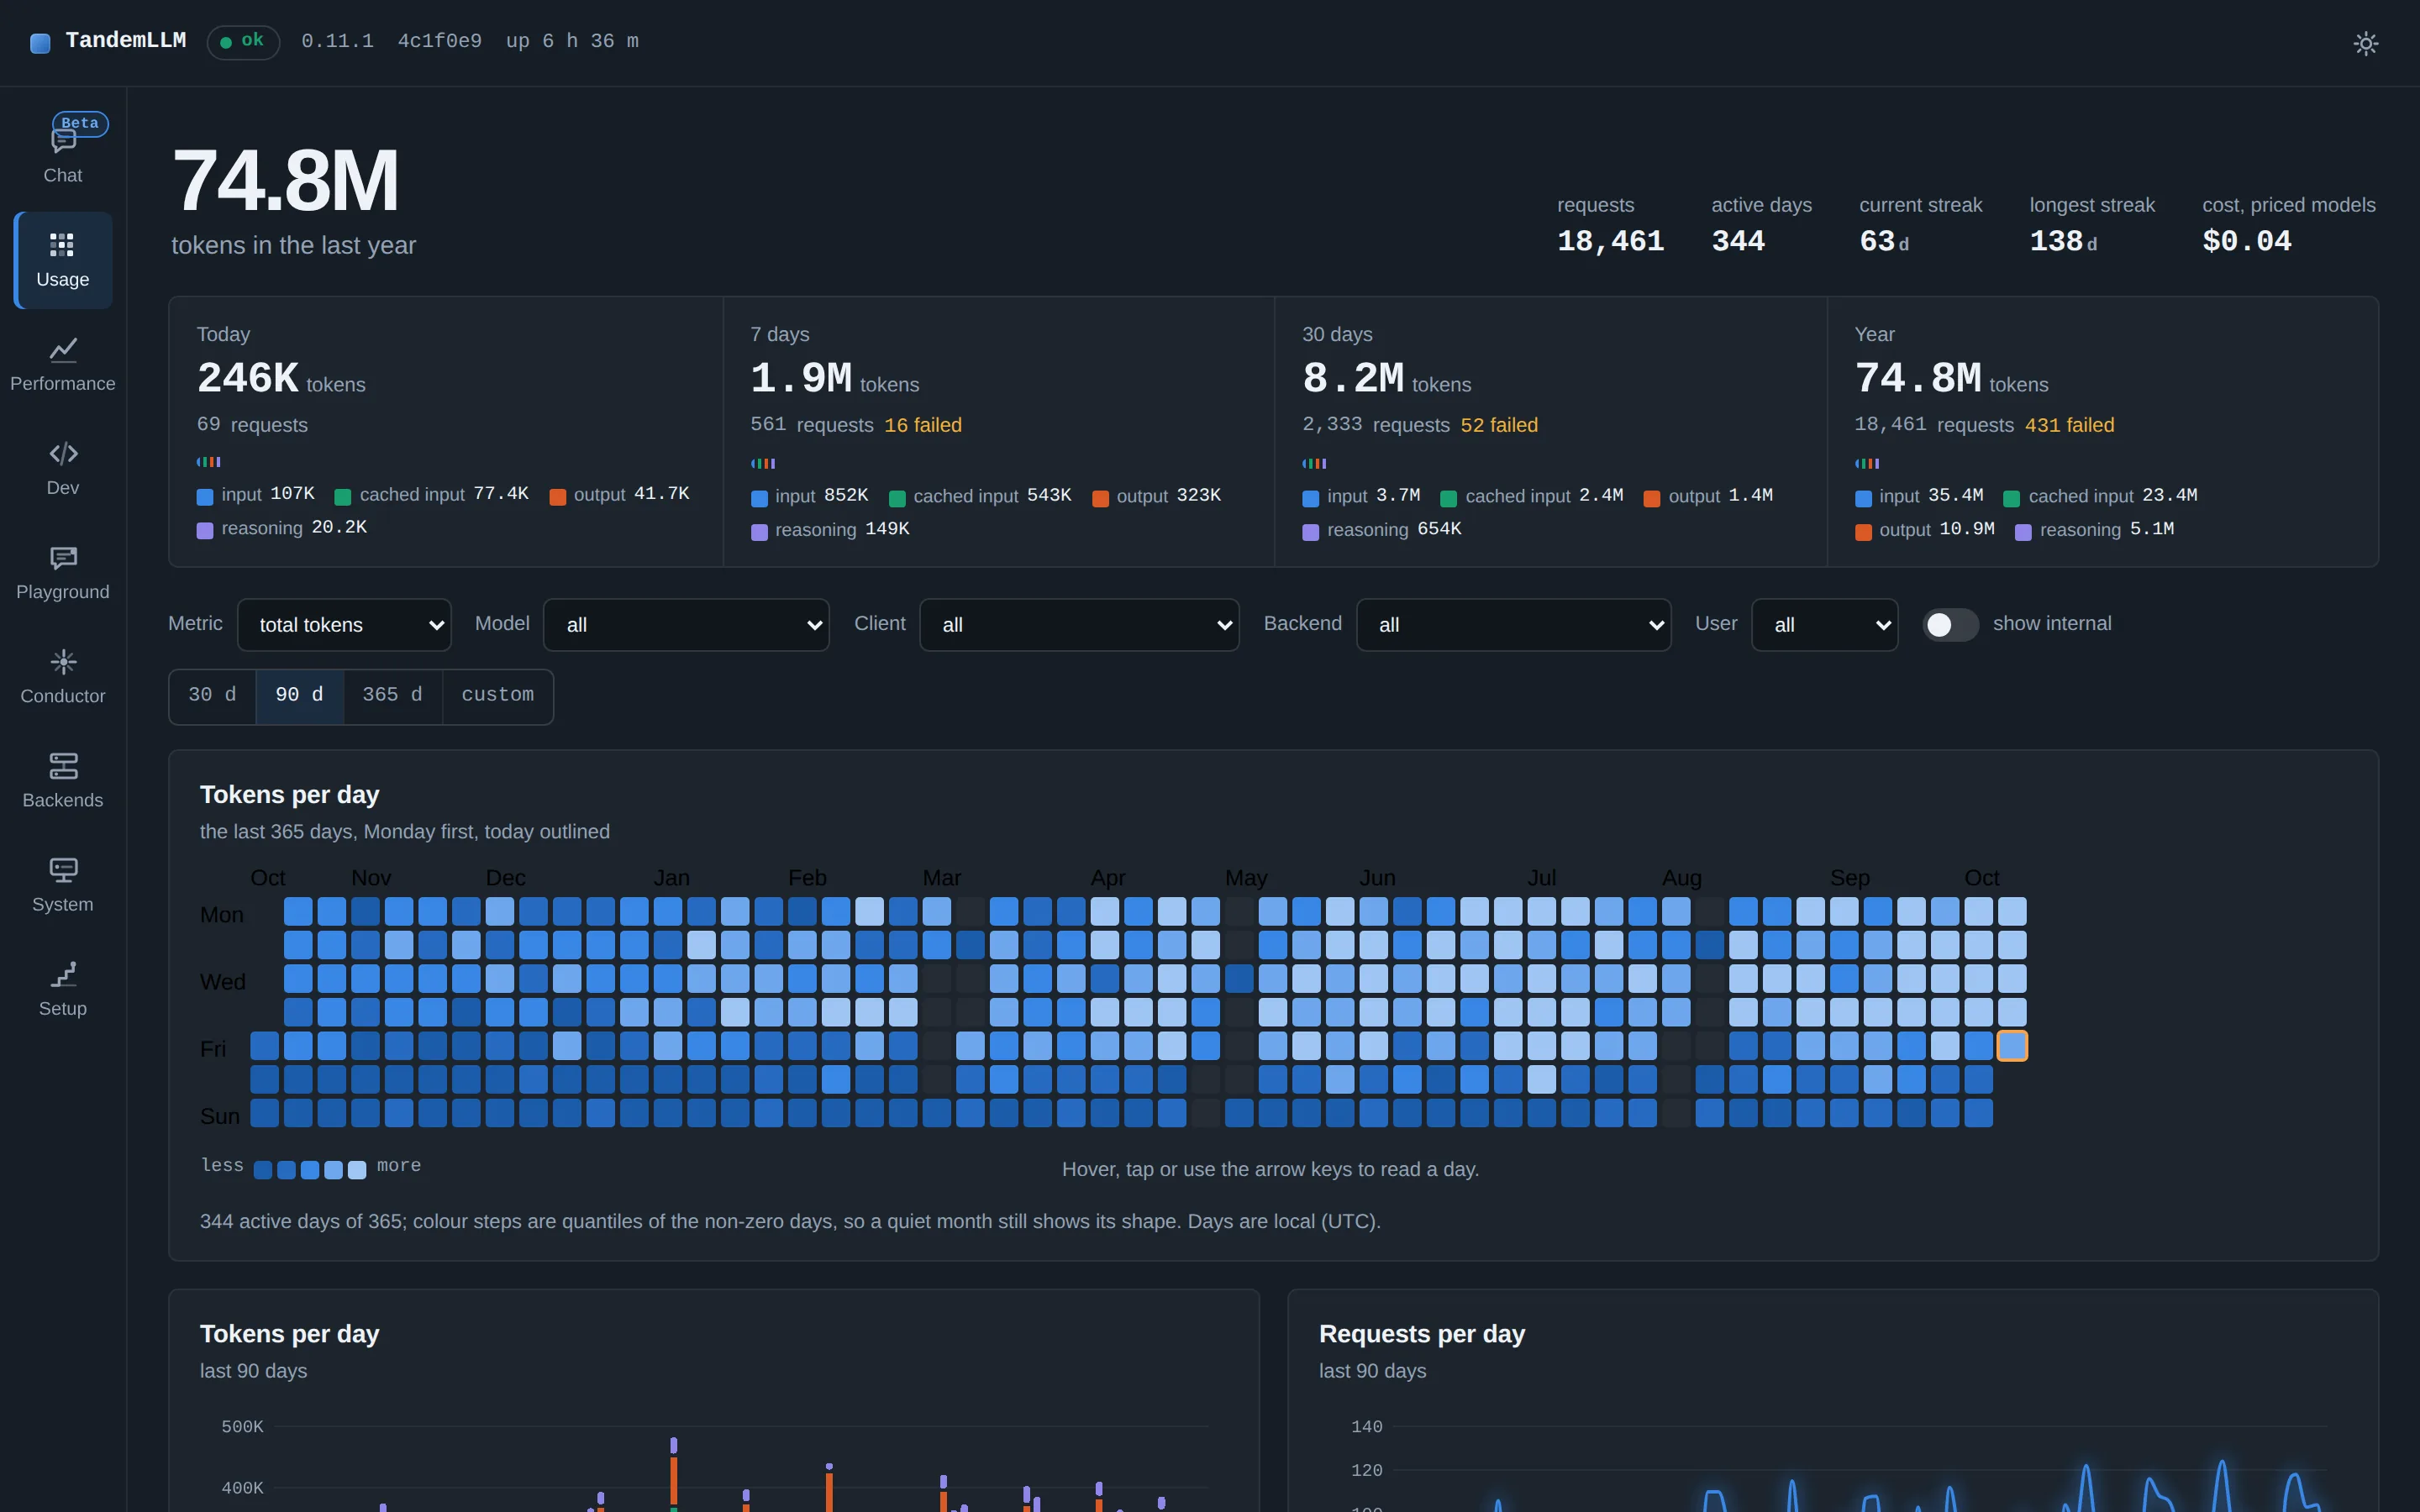Select the 90 d range tab
The width and height of the screenshot is (2420, 1512).
(x=299, y=696)
